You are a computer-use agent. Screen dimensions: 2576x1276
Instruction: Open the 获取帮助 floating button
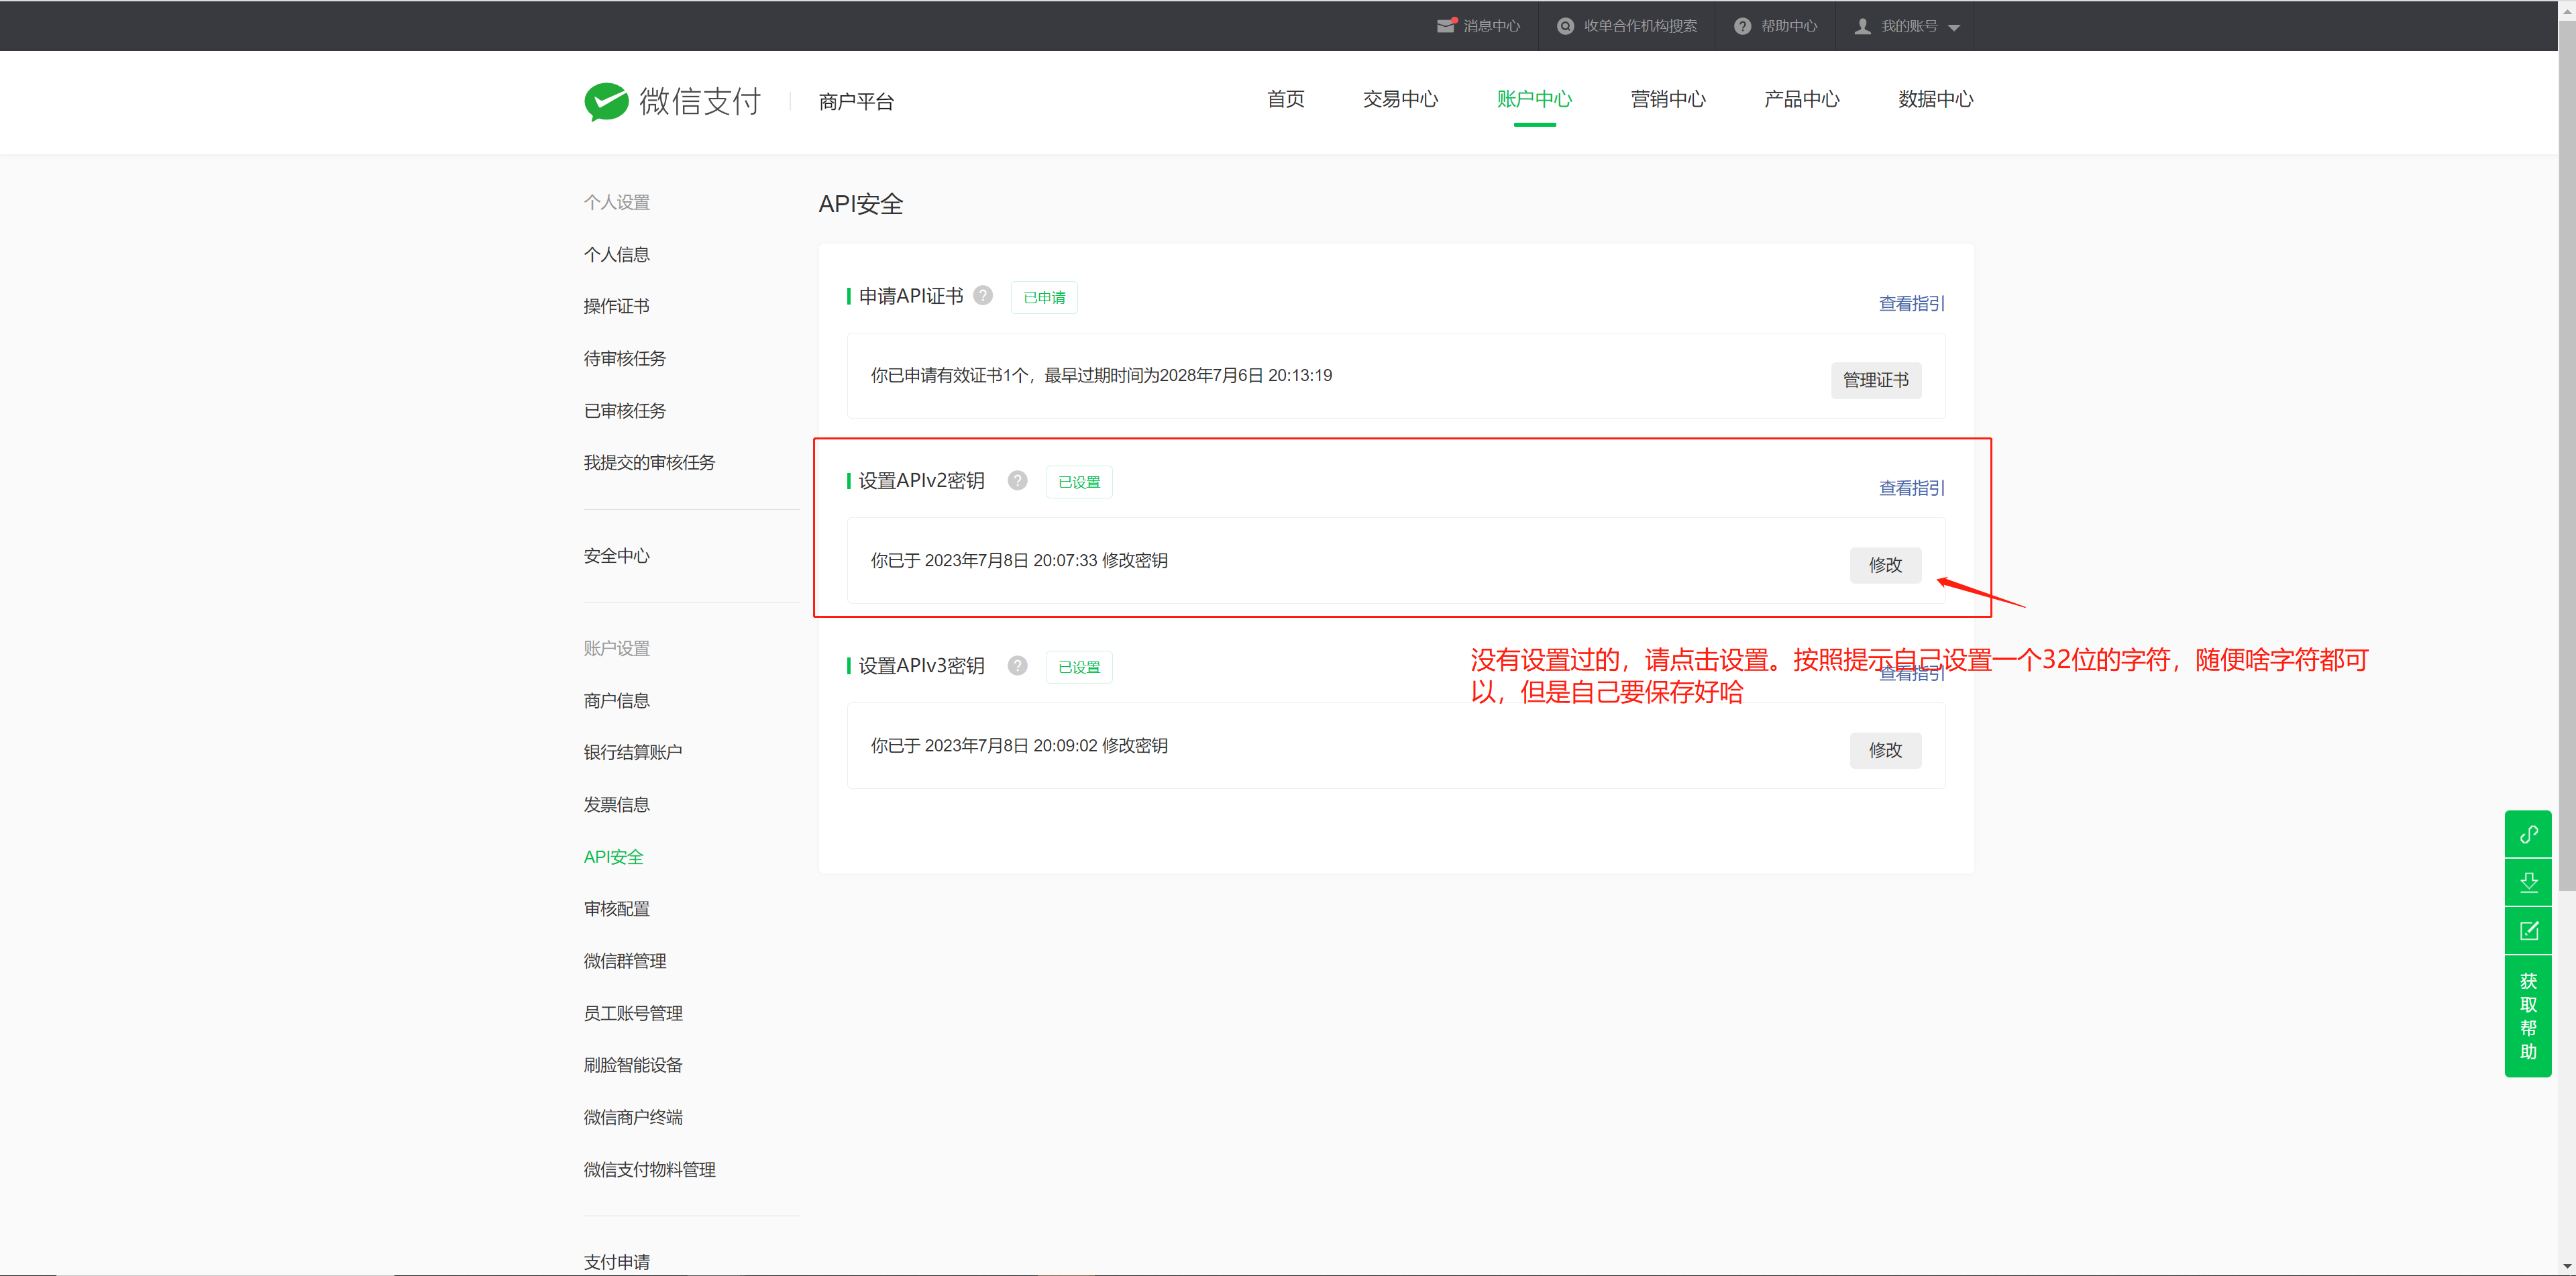tap(2528, 1016)
